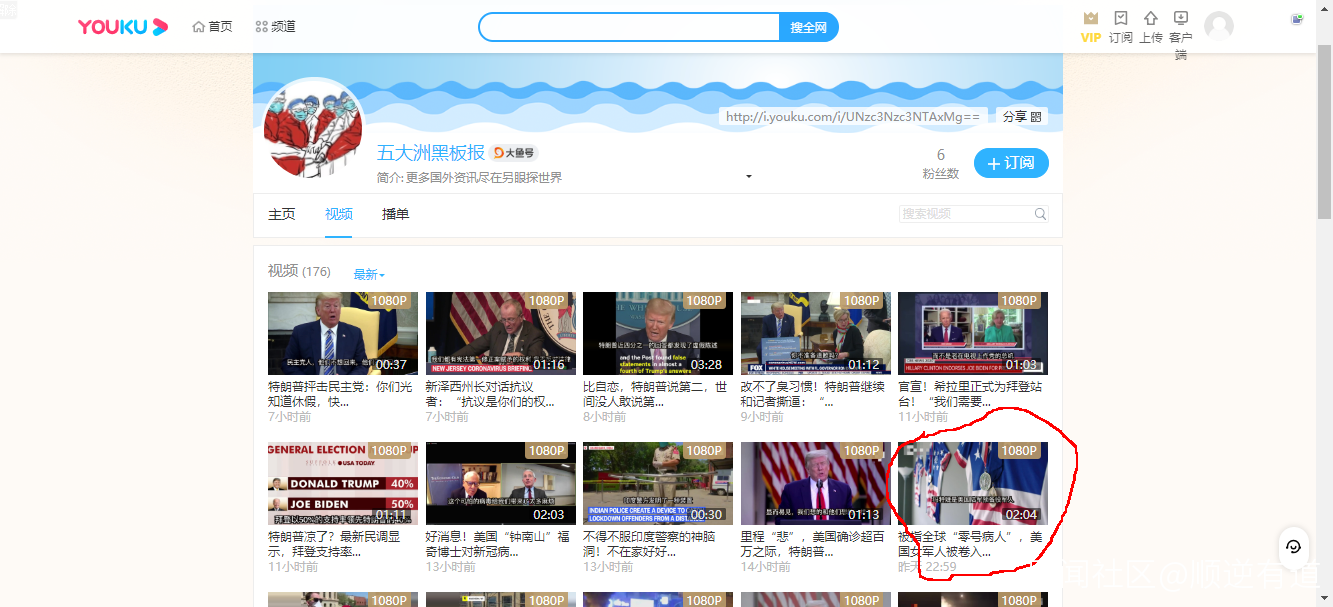Open the 01:11 General Election poll thumbnail
This screenshot has width=1333, height=607.
tap(343, 484)
